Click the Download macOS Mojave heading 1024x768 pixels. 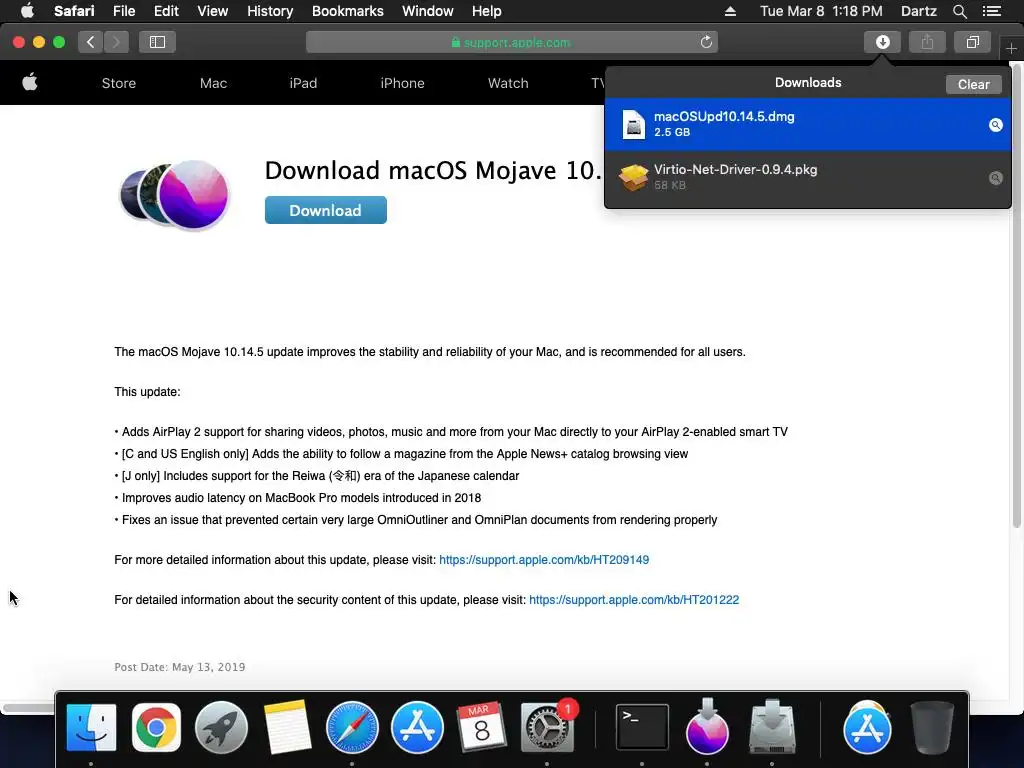coord(433,170)
